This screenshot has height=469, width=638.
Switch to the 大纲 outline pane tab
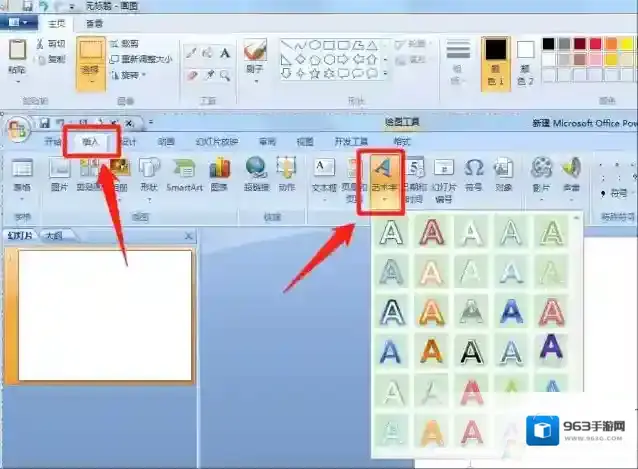click(55, 236)
